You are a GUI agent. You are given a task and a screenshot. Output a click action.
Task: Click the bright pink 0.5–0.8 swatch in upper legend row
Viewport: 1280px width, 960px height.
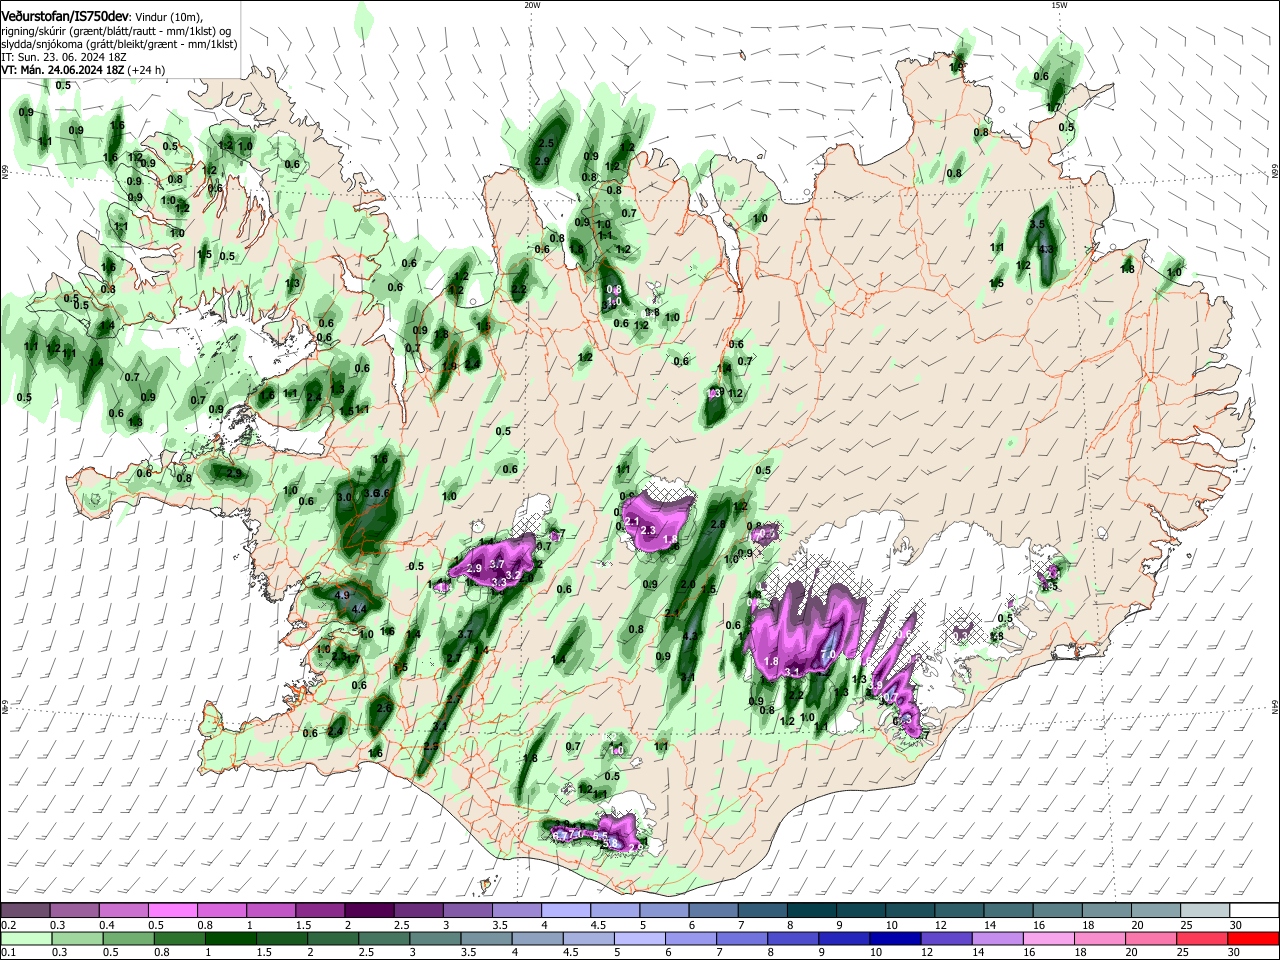[x=172, y=911]
